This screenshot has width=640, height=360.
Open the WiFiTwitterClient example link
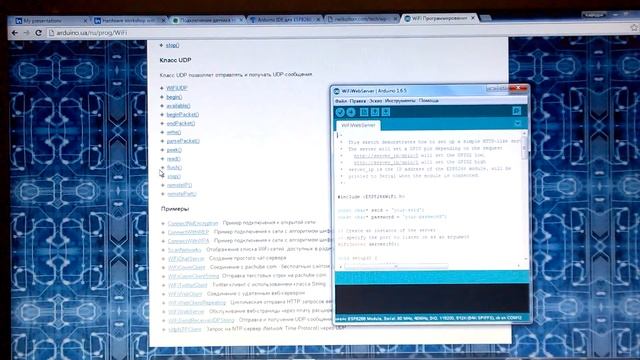[x=188, y=285]
